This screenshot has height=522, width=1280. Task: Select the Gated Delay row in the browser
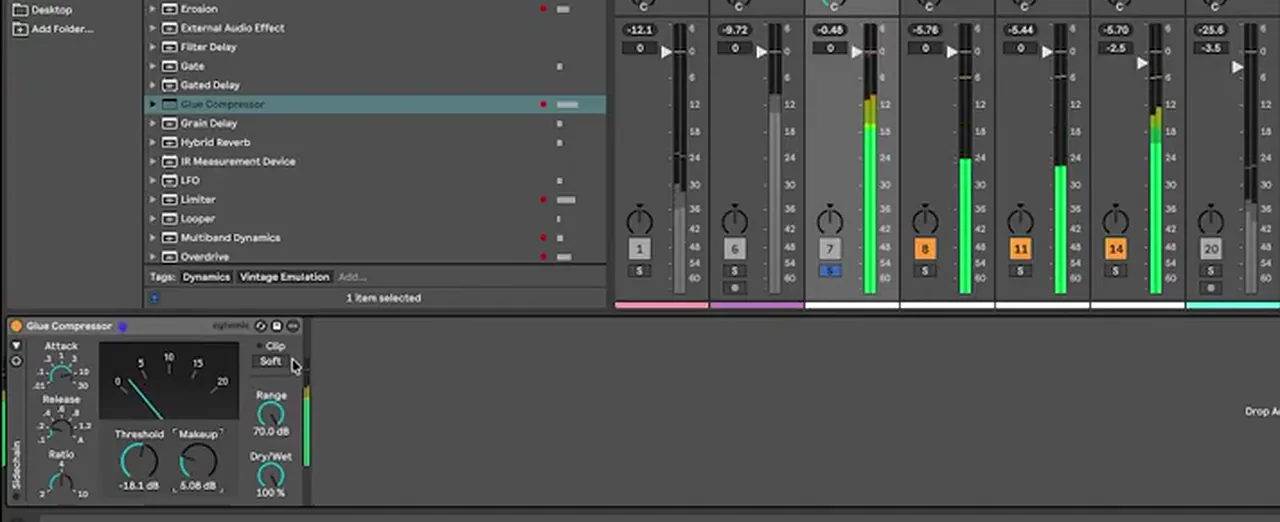(x=376, y=85)
